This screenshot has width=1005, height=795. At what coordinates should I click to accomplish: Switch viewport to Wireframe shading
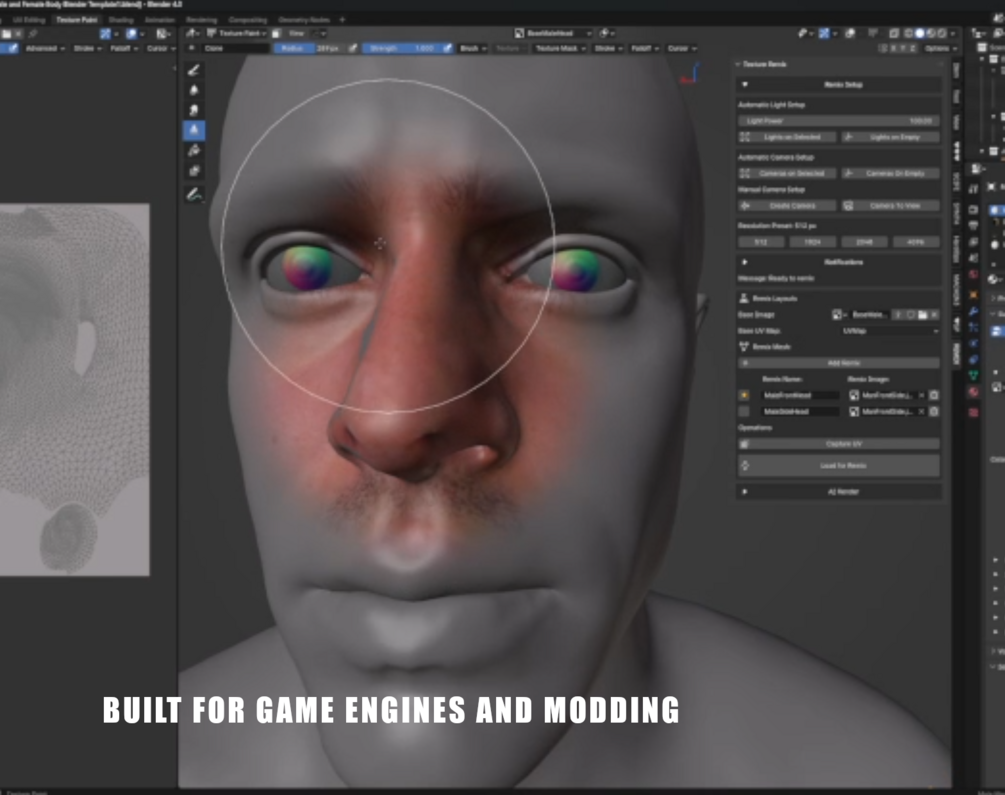909,33
